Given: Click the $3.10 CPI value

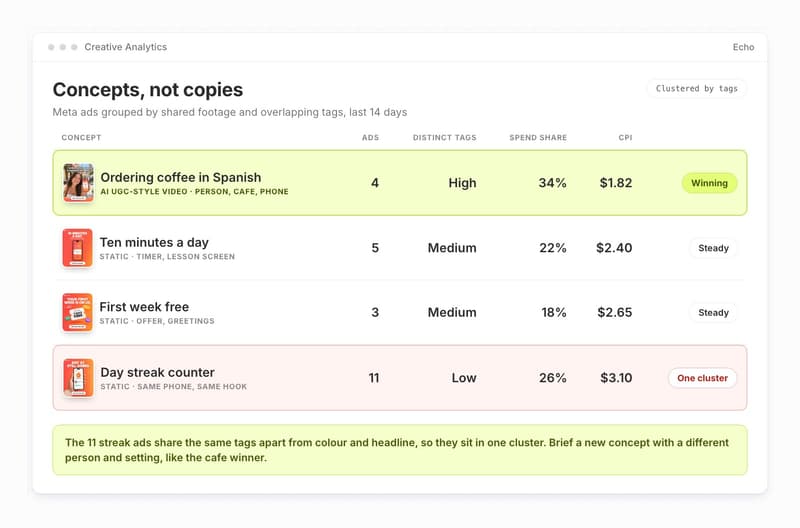Looking at the screenshot, I should [x=616, y=378].
